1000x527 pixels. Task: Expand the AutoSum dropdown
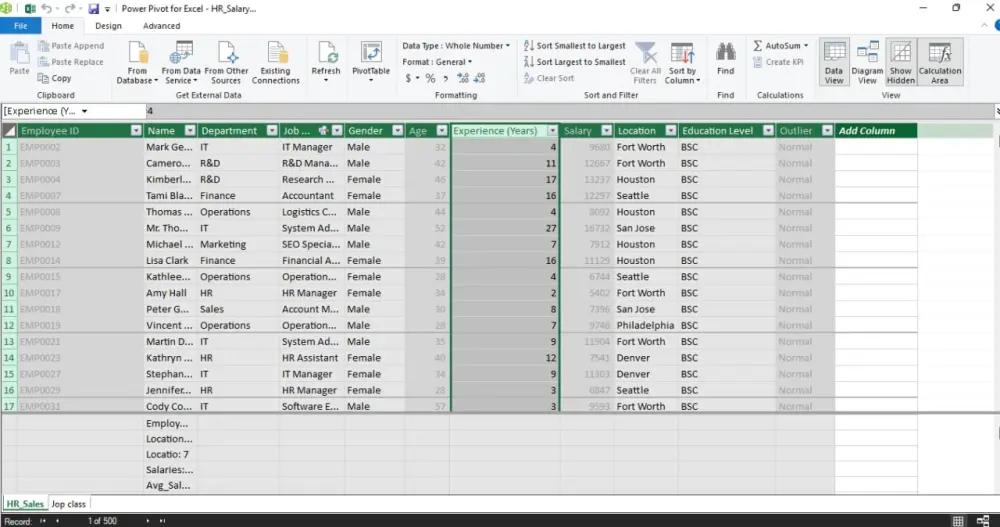(x=806, y=46)
